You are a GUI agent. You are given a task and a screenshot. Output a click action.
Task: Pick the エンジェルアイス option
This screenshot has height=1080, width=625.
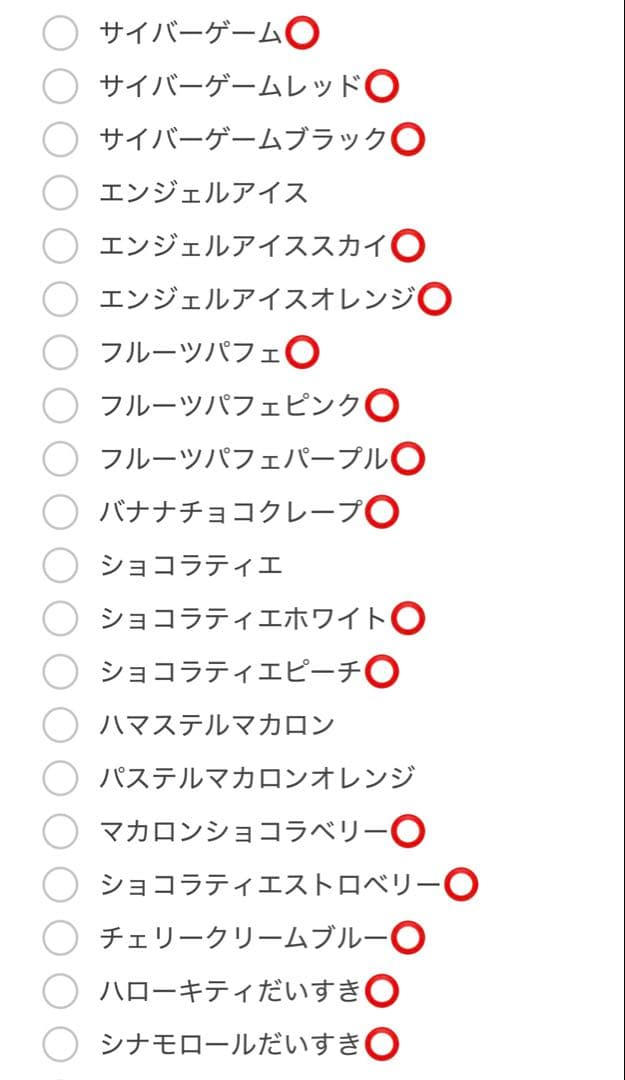(x=60, y=194)
